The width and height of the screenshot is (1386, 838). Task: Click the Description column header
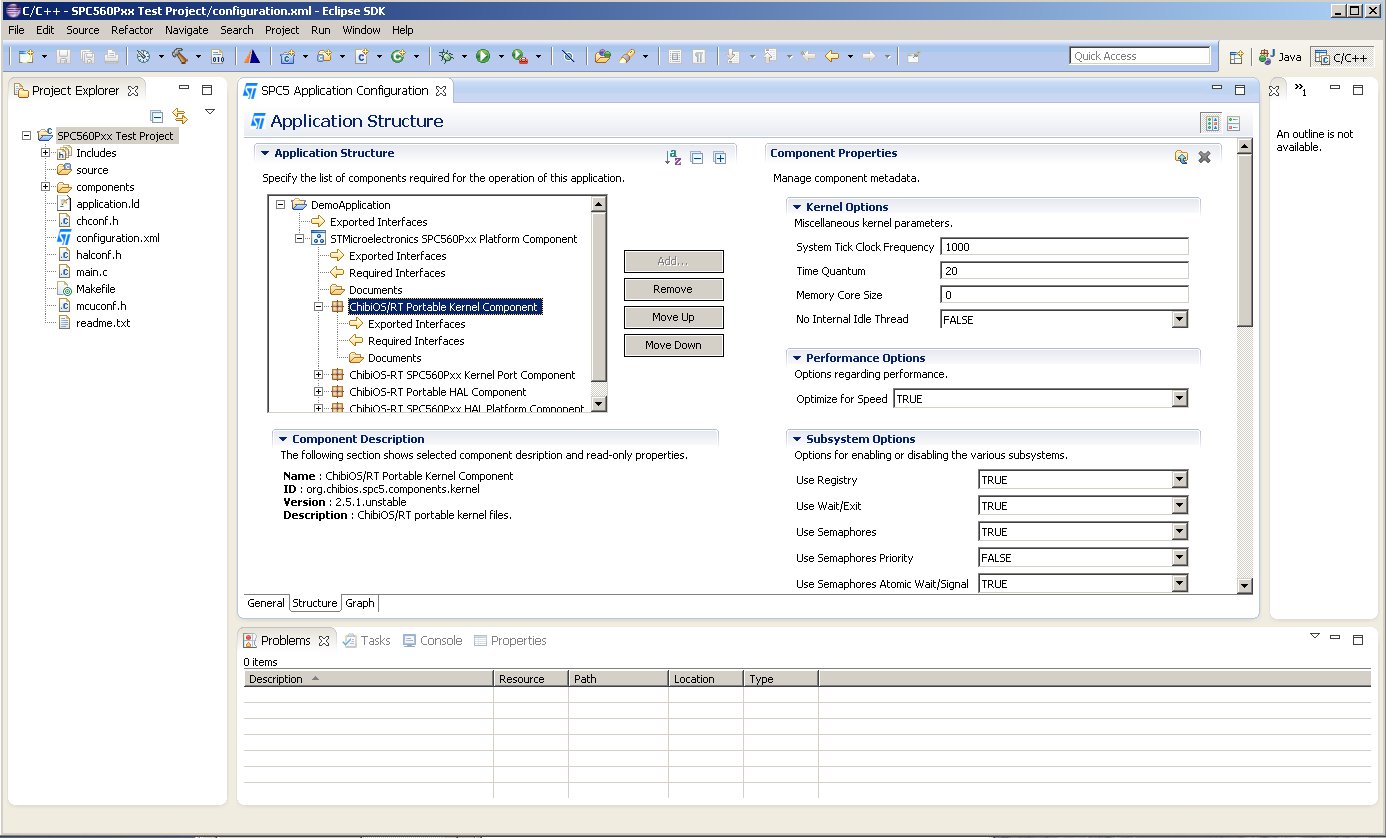pyautogui.click(x=370, y=679)
